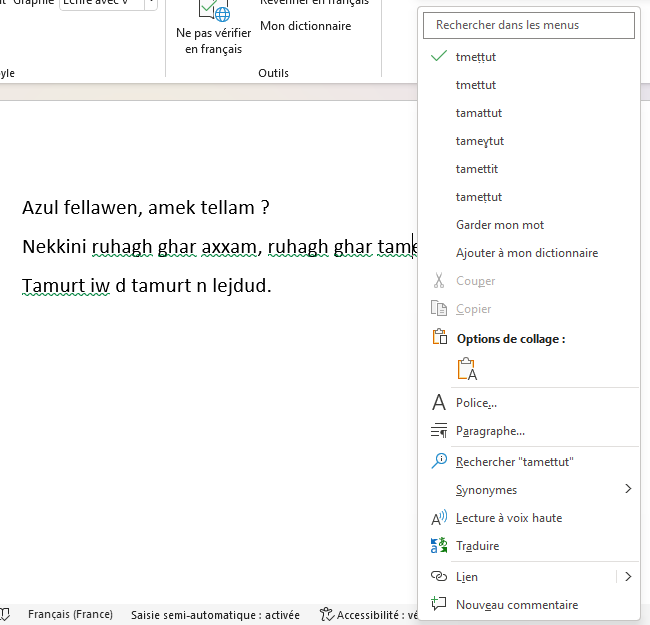Click Ajouter à mon dictionnaire

click(x=527, y=253)
